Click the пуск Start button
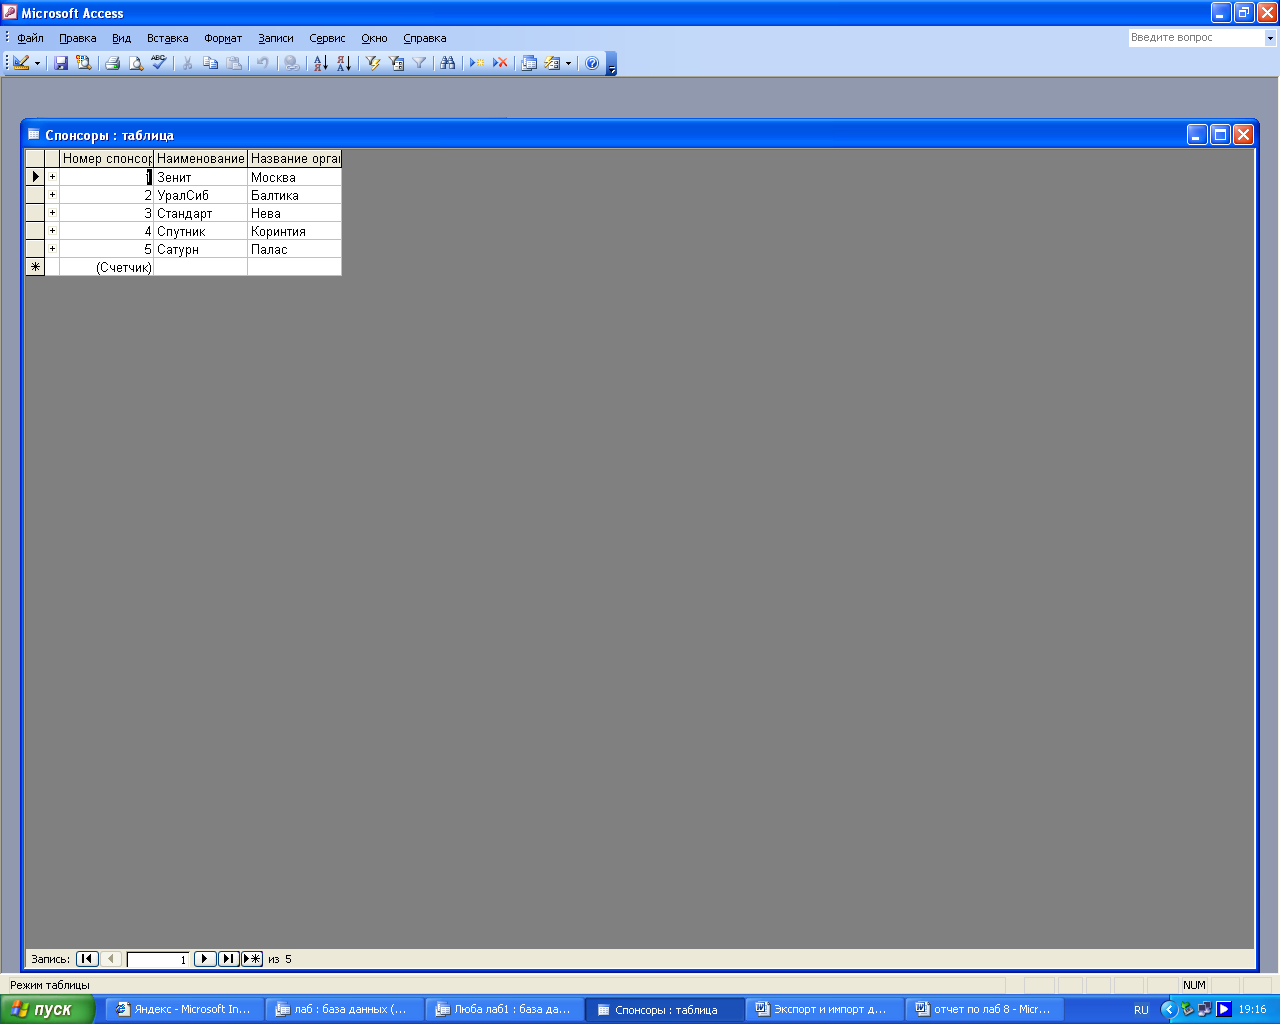The width and height of the screenshot is (1280, 1024). [47, 1009]
